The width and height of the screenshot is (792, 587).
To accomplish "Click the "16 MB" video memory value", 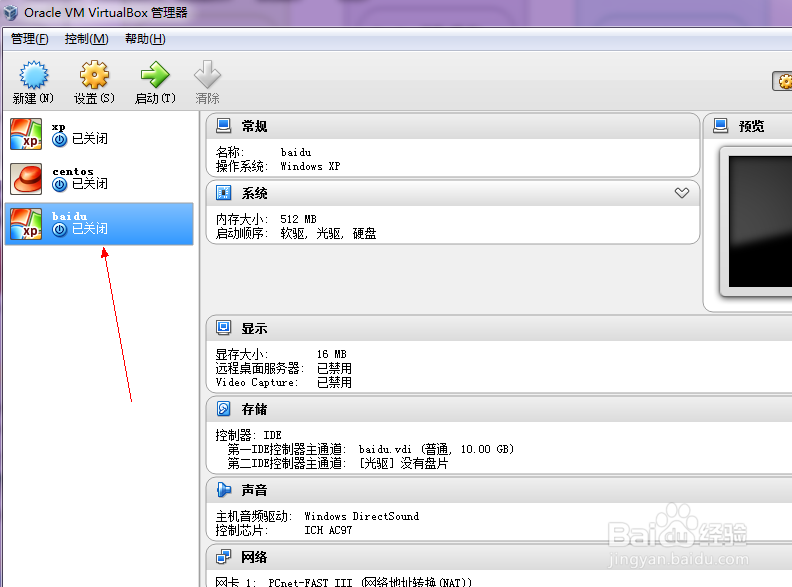I will point(331,354).
